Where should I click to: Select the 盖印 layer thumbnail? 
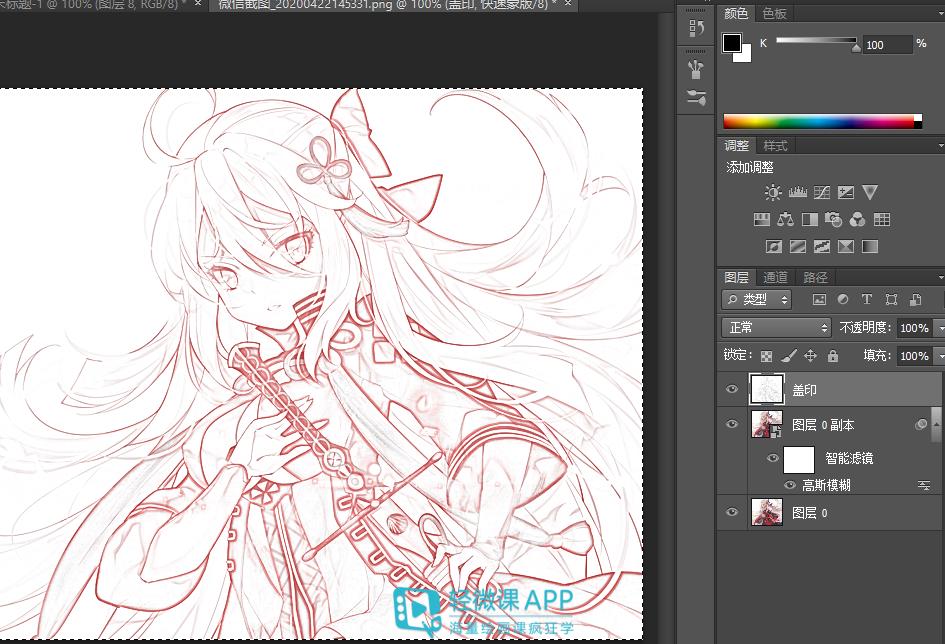pos(767,389)
